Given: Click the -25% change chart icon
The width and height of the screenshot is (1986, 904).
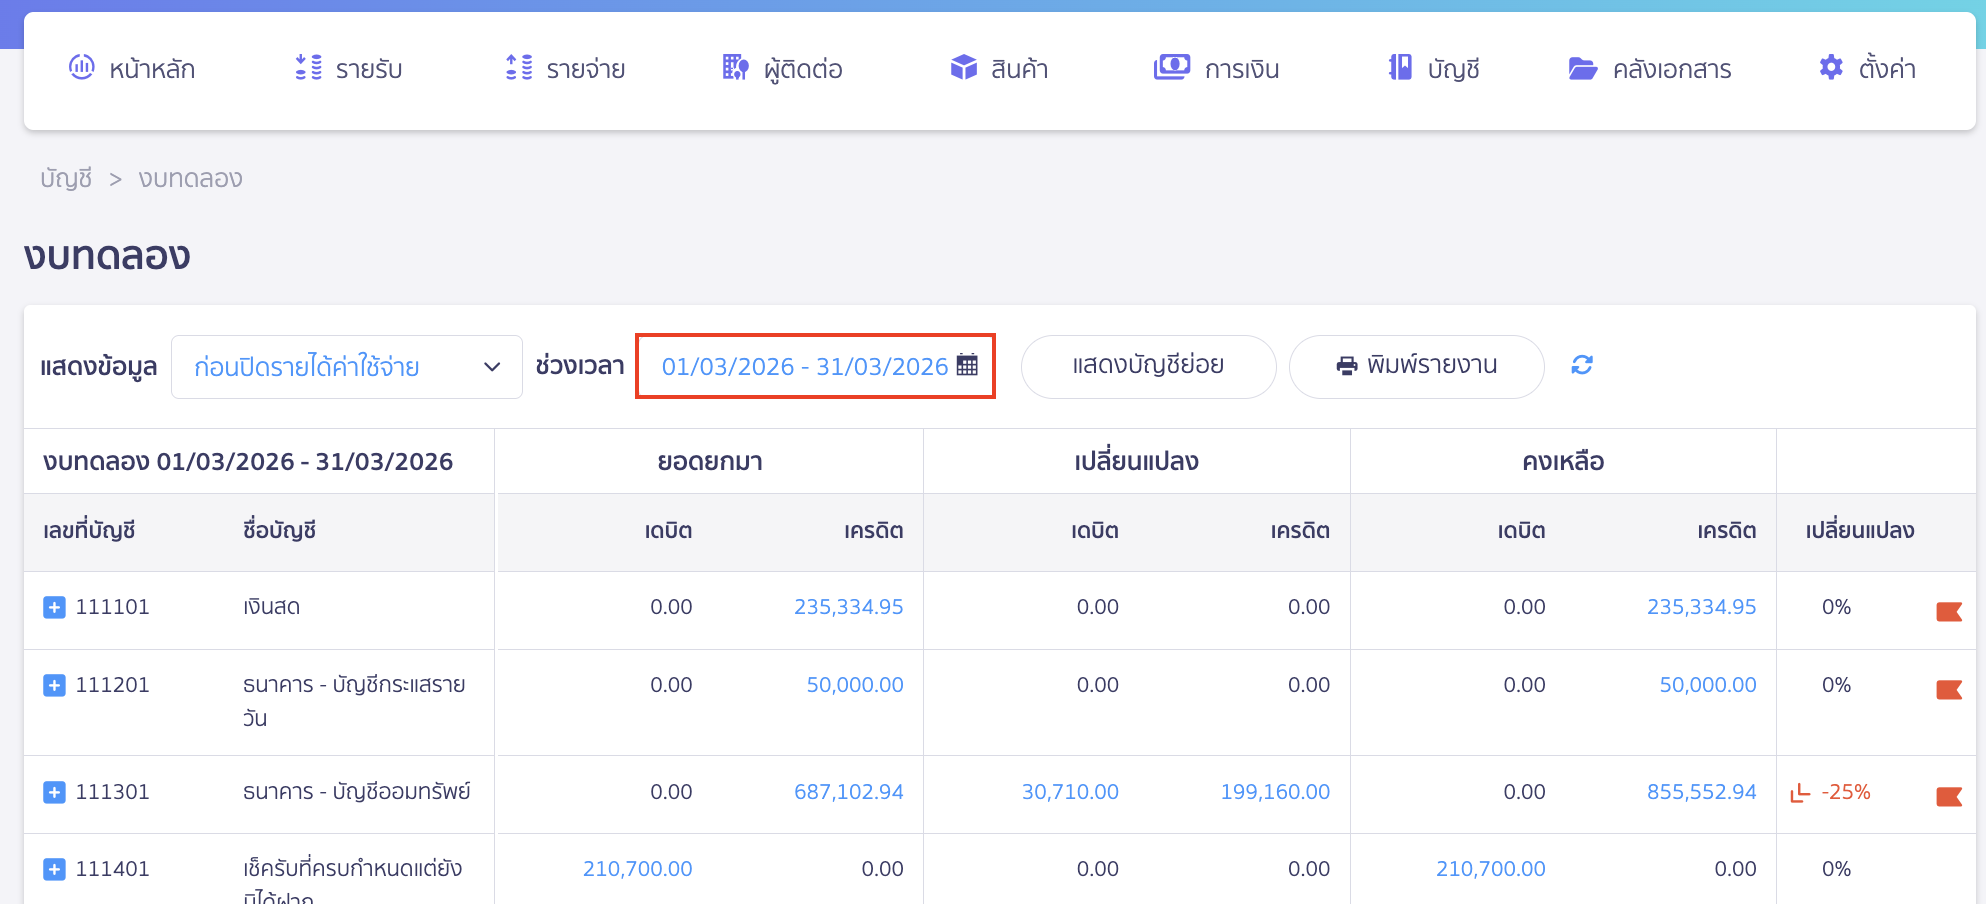Looking at the screenshot, I should point(1800,793).
